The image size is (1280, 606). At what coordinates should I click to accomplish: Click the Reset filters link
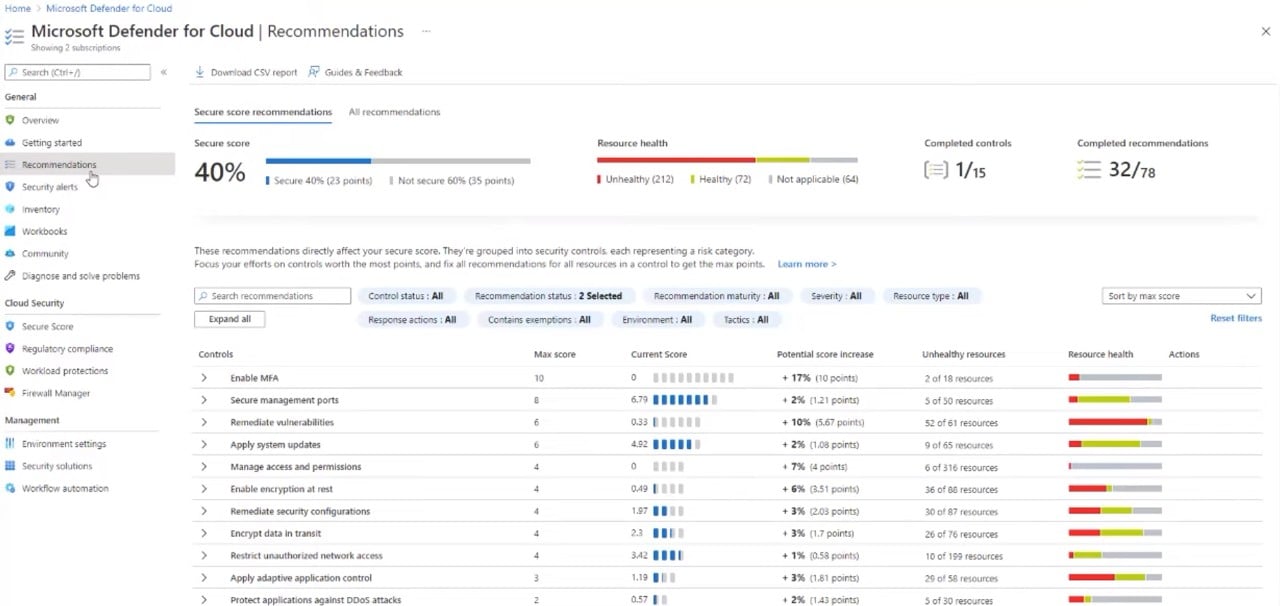tap(1235, 318)
